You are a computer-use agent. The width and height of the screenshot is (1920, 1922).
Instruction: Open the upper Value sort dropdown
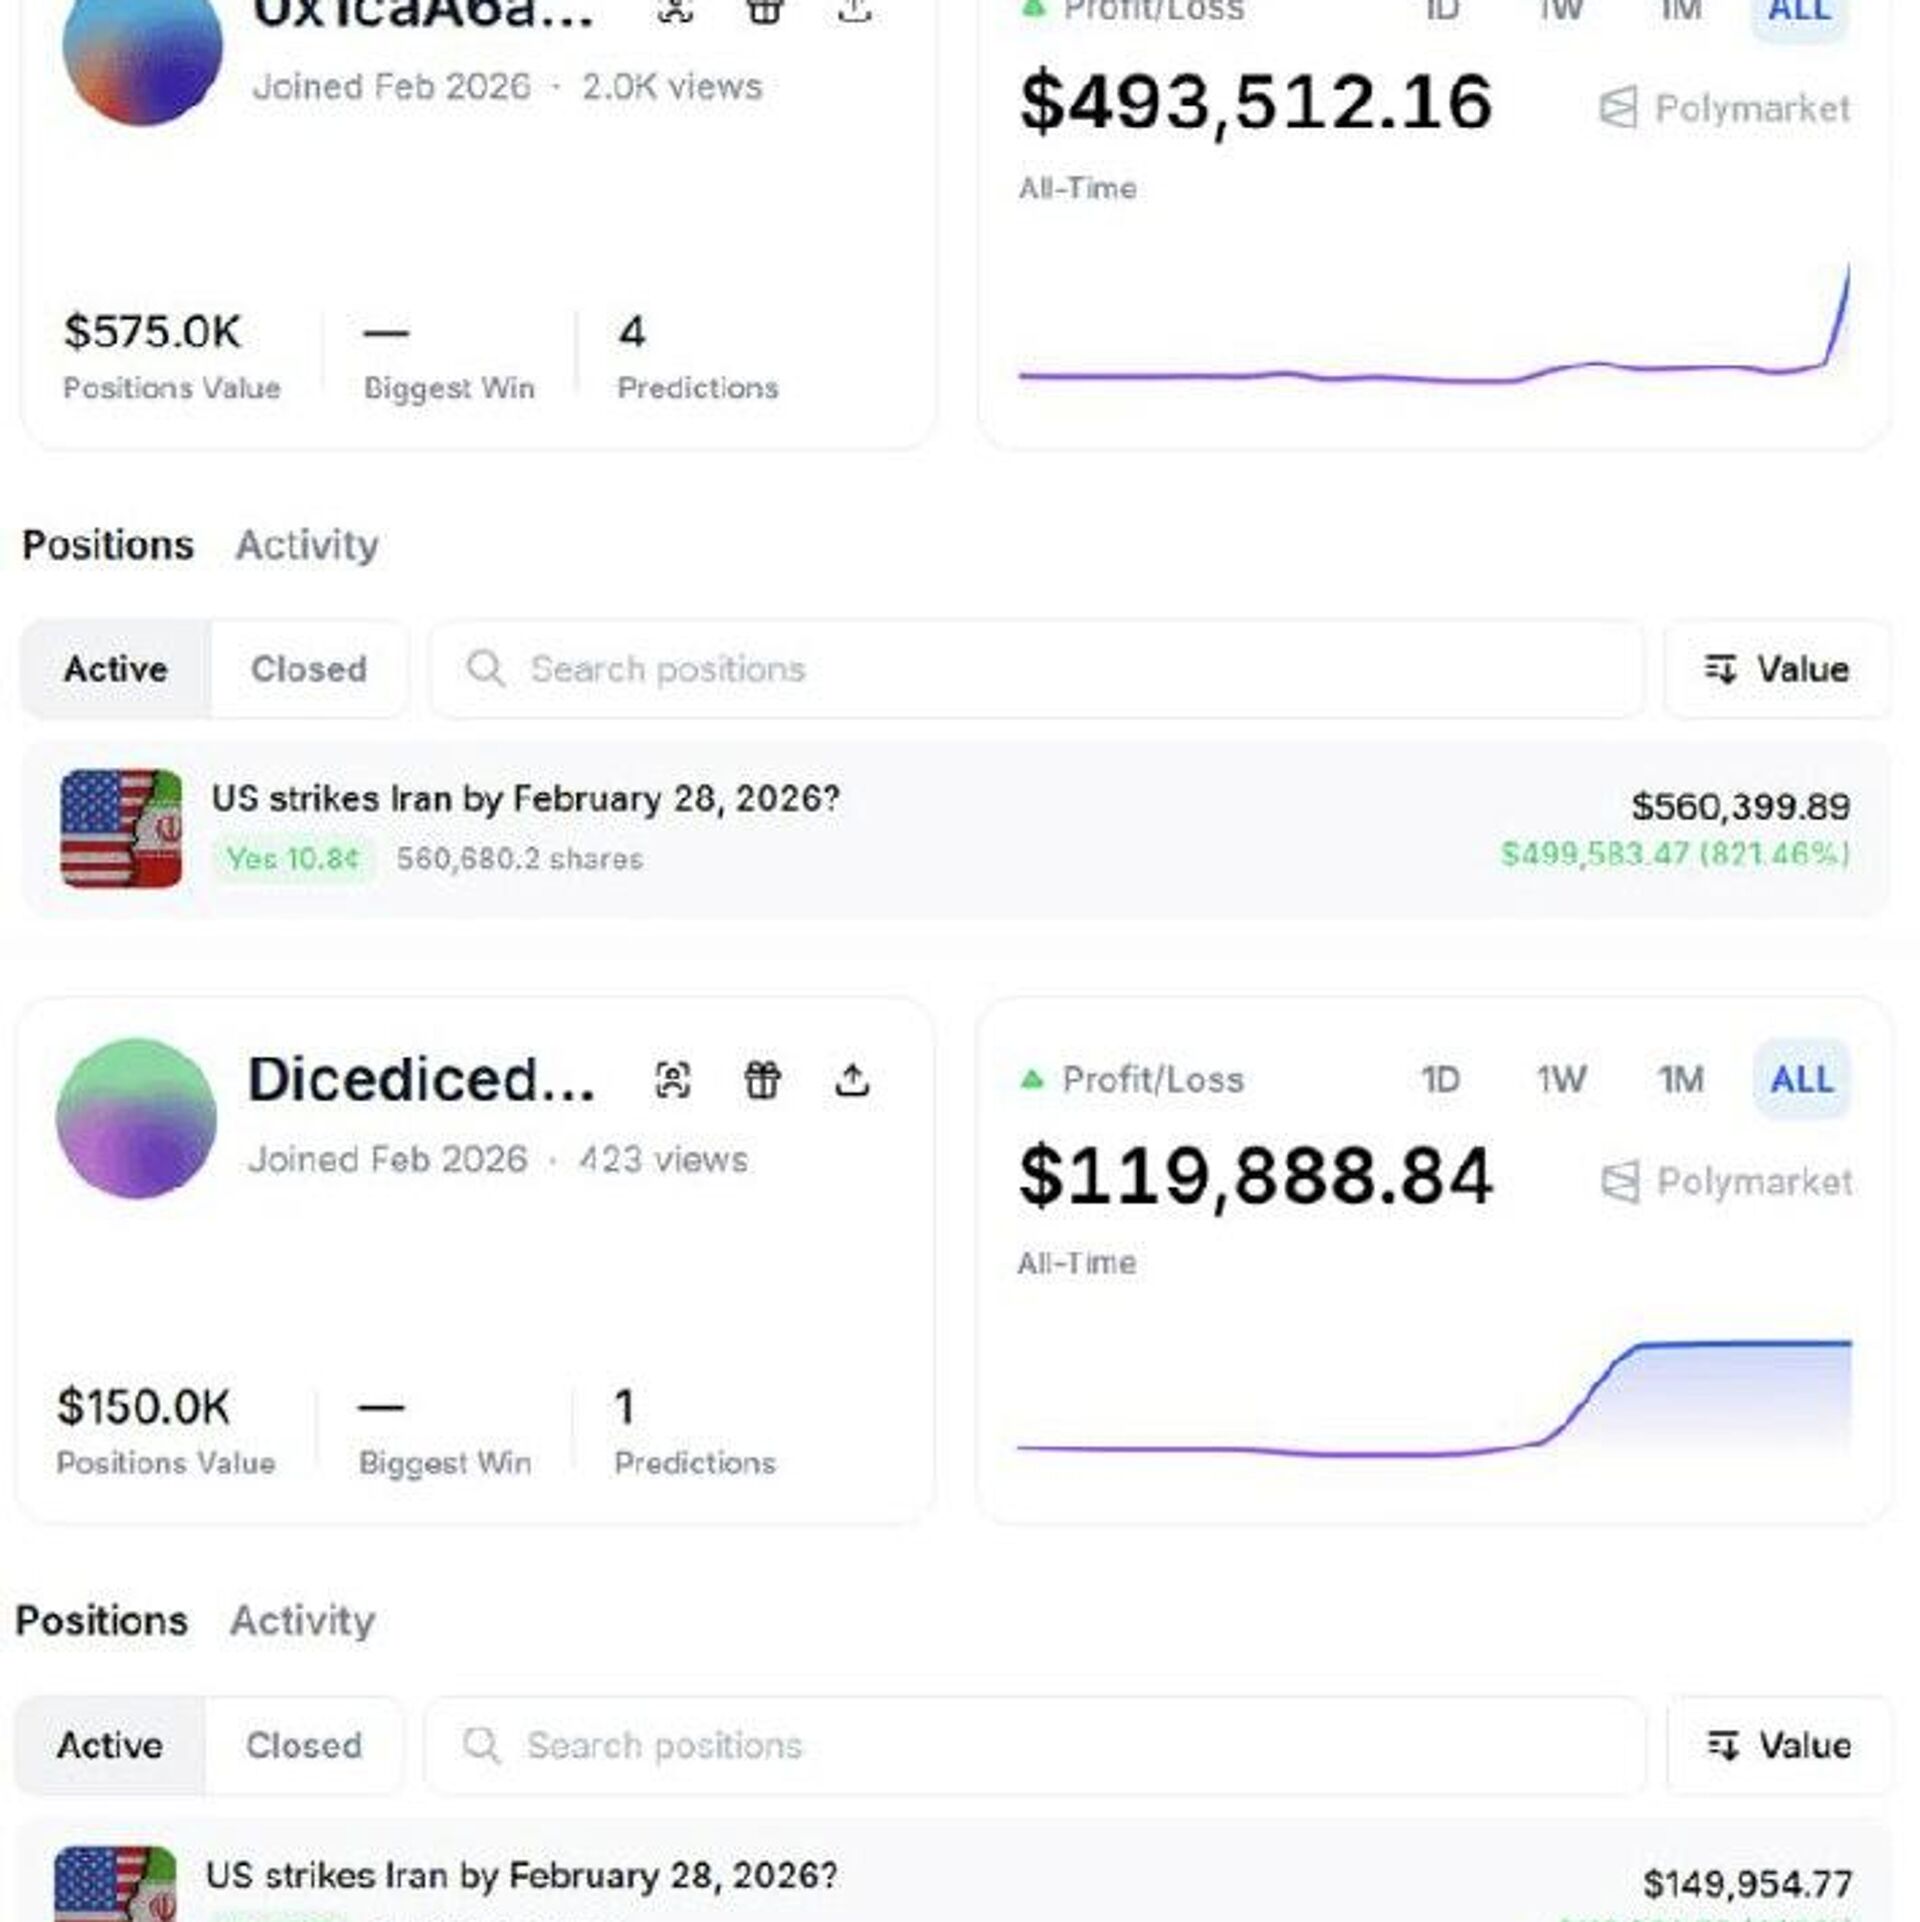1777,669
